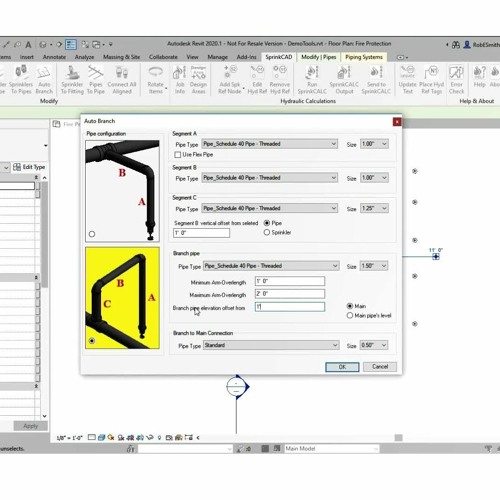Viewport: 500px width, 500px height.
Task: Select the Pipe radio button for Segment B offset
Action: (267, 223)
